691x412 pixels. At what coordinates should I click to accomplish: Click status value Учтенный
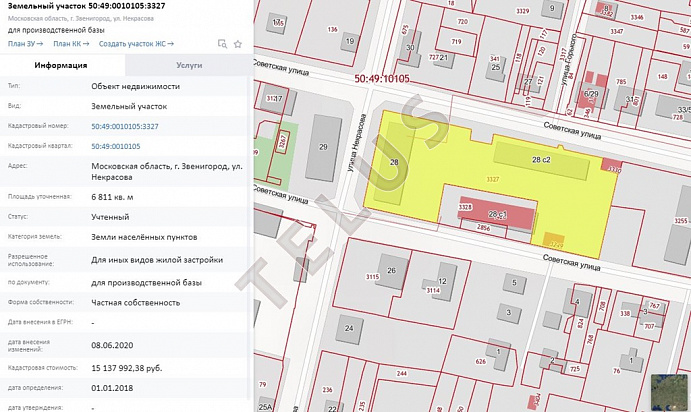point(110,217)
